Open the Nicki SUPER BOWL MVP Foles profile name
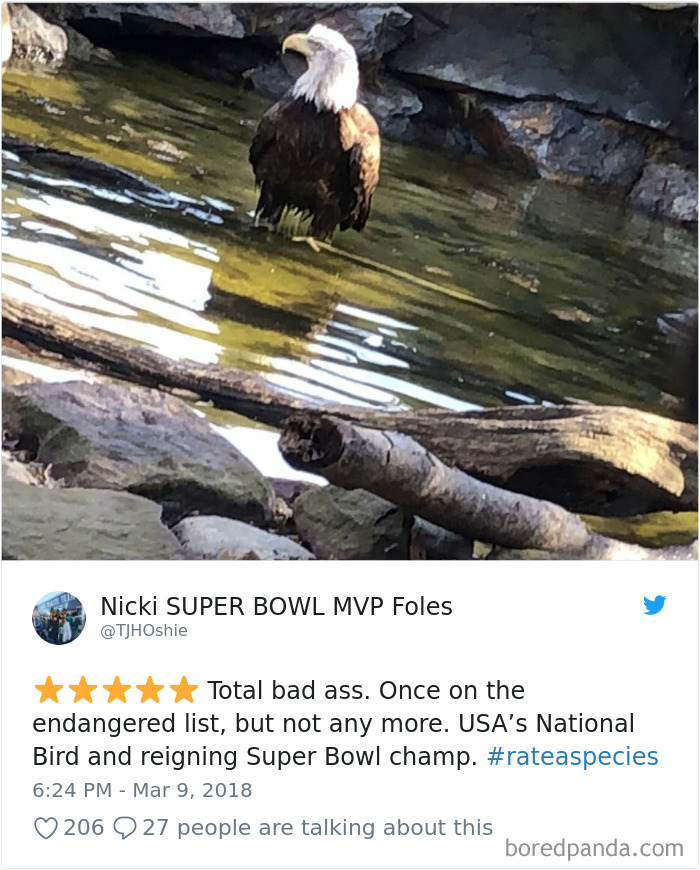 point(276,606)
